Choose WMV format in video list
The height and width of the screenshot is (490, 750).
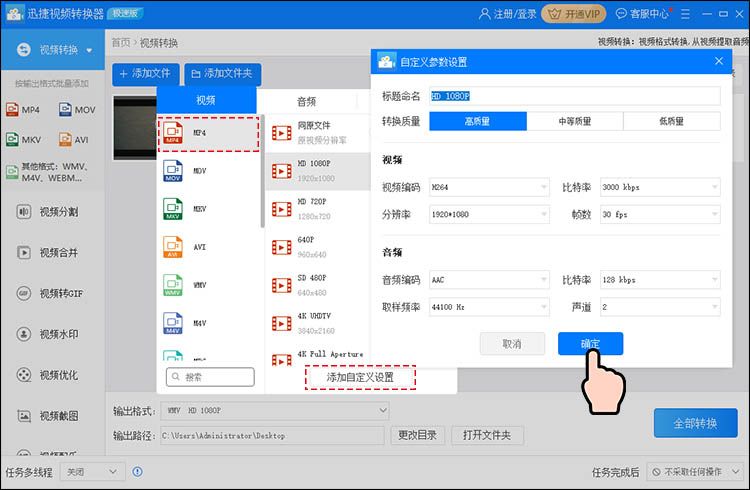click(x=209, y=285)
